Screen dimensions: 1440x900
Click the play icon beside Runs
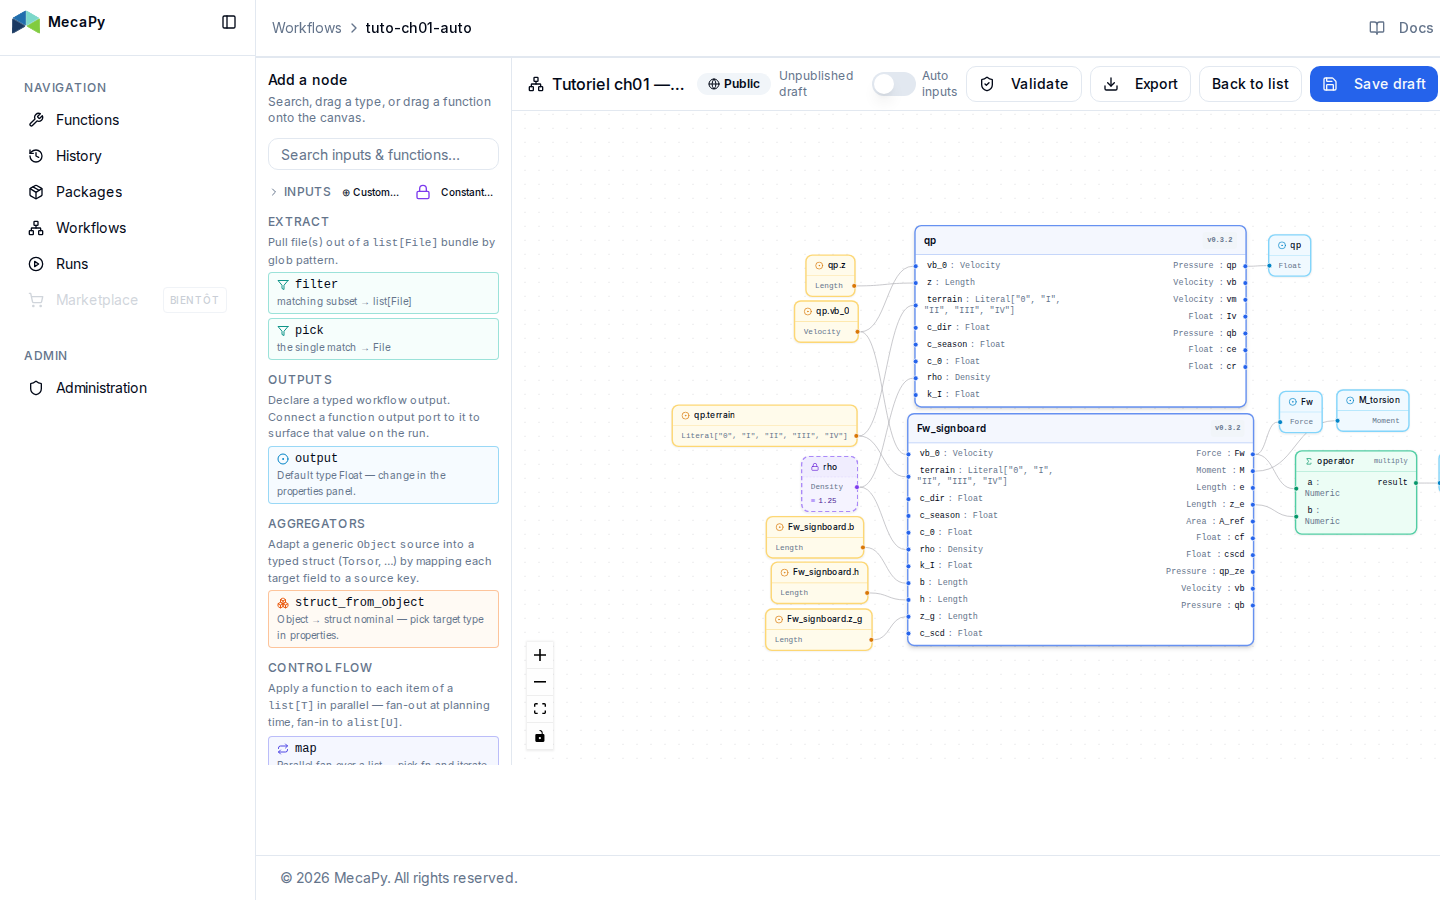(36, 264)
